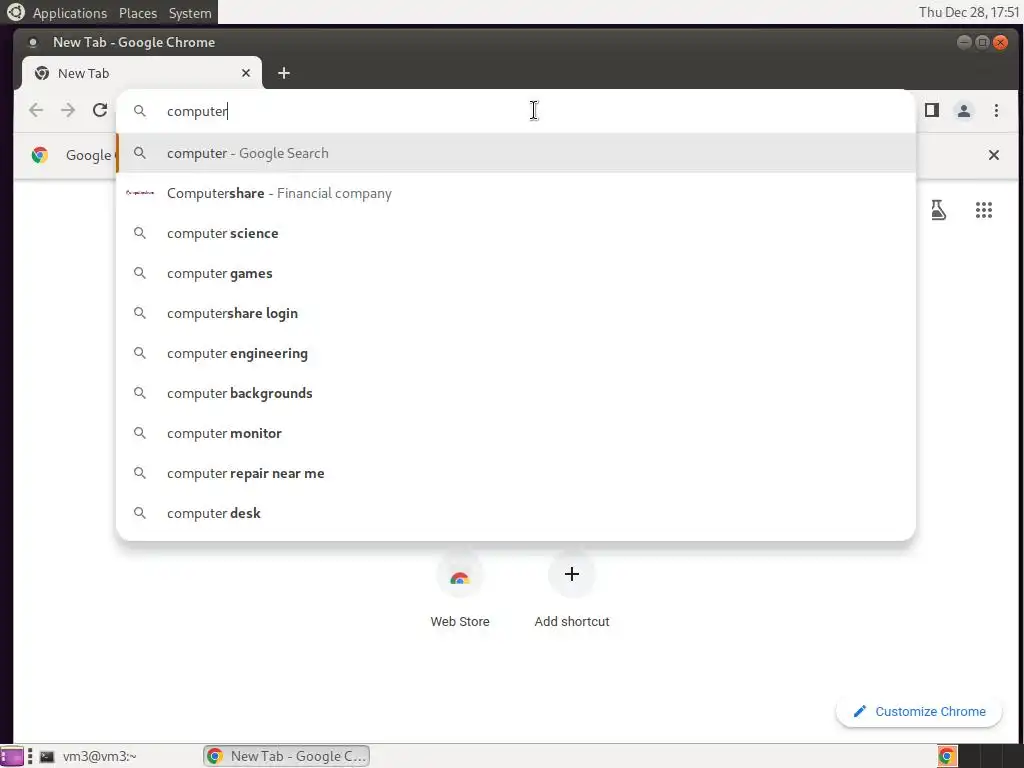Maximize the Chrome window
The width and height of the screenshot is (1024, 768).
point(982,42)
